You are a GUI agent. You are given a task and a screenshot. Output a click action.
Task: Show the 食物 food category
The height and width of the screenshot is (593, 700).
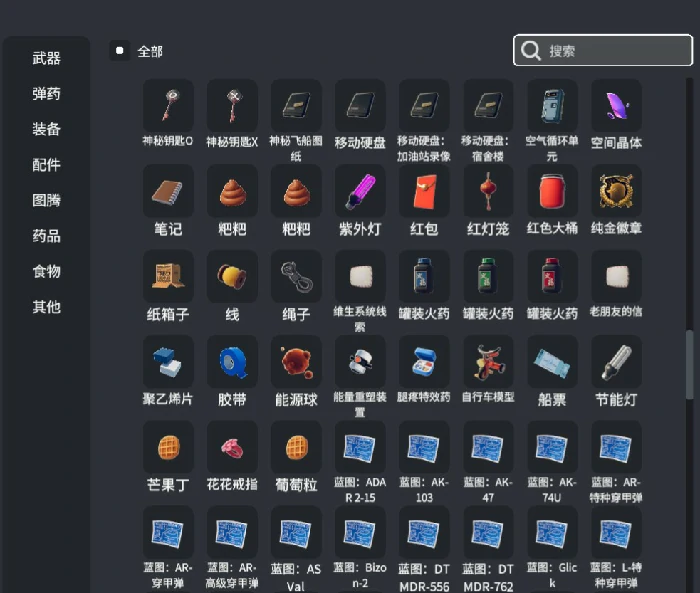pyautogui.click(x=46, y=271)
